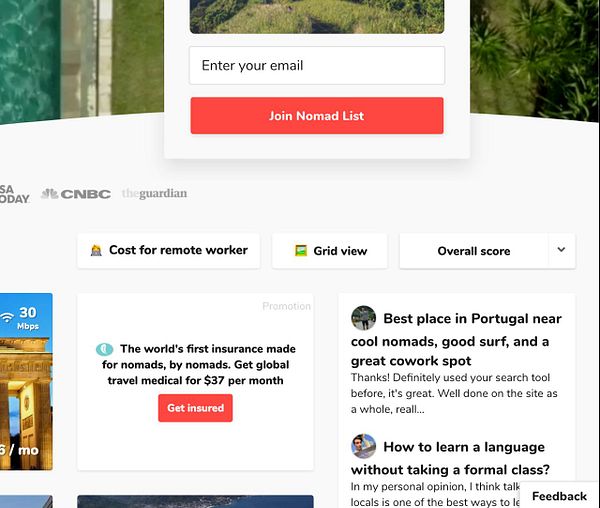Click the avatar beside How to learn a language
The width and height of the screenshot is (600, 508).
[x=363, y=446]
